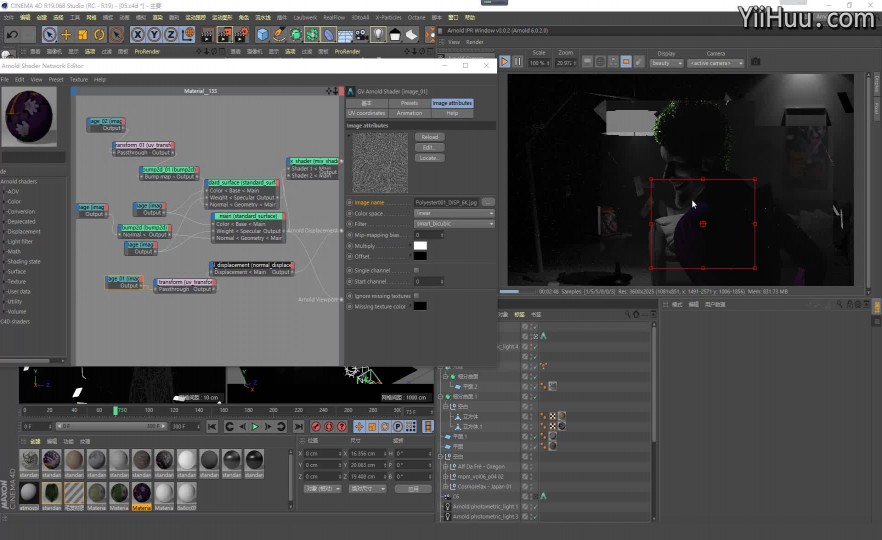Expand the Displacement shader category

pyautogui.click(x=24, y=232)
